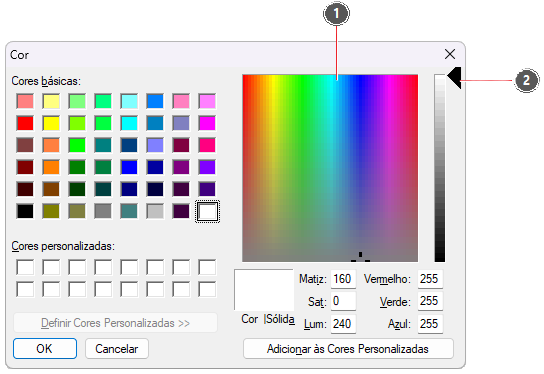544x374 pixels.
Task: Select the pure yellow basic color
Action: pos(51,123)
